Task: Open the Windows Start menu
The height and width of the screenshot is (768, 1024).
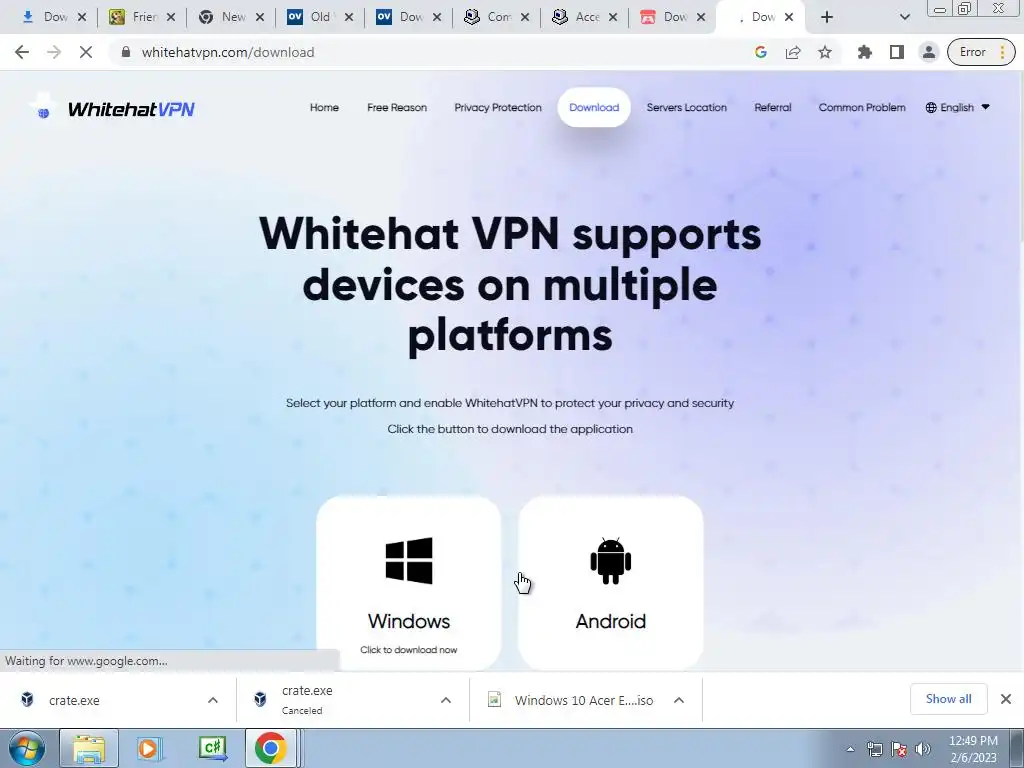Action: 26,748
